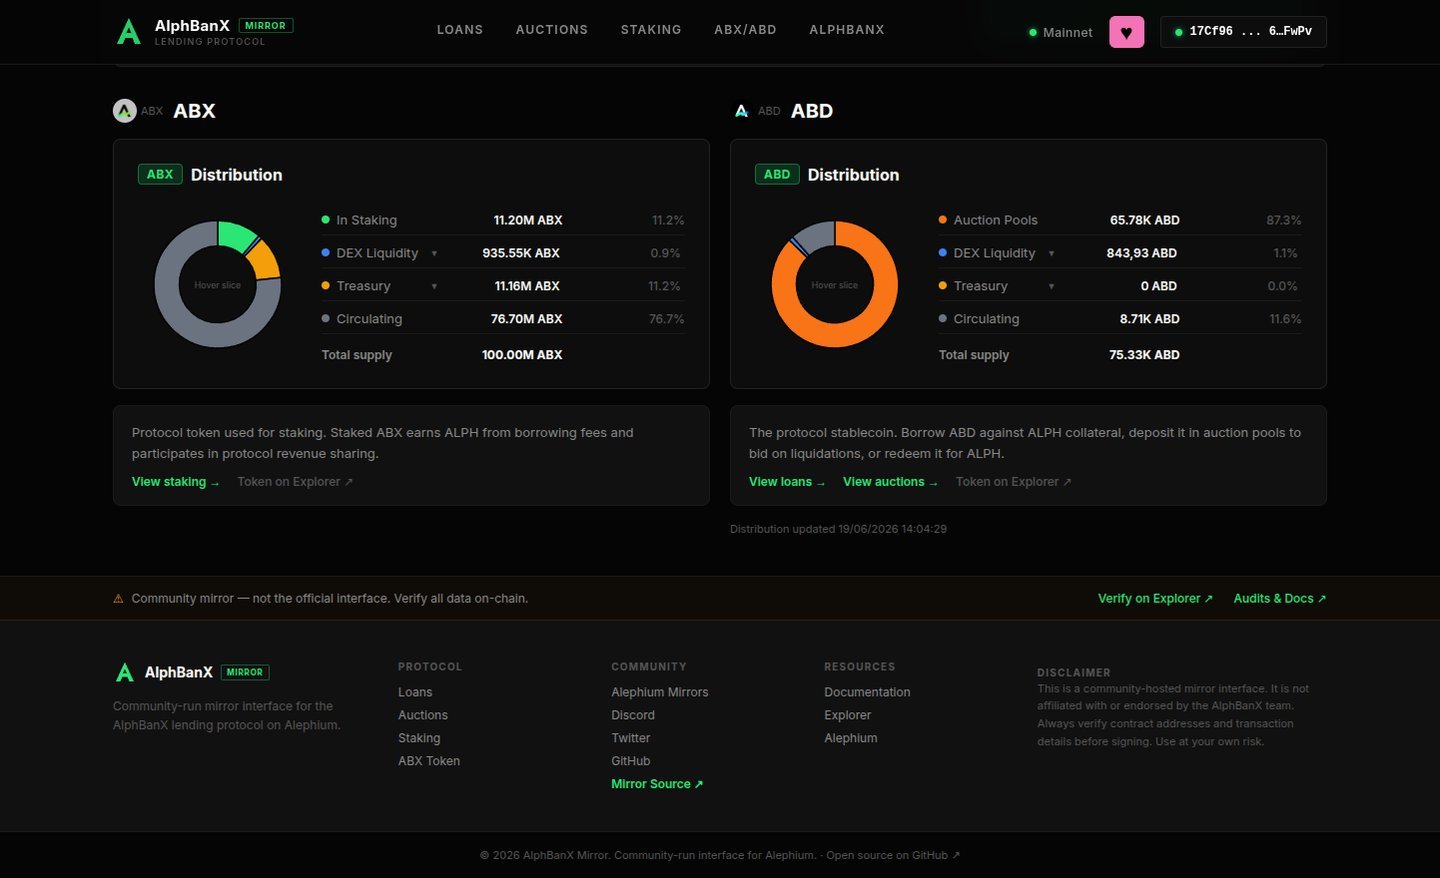Click the ABX distribution donut chart

(x=217, y=285)
